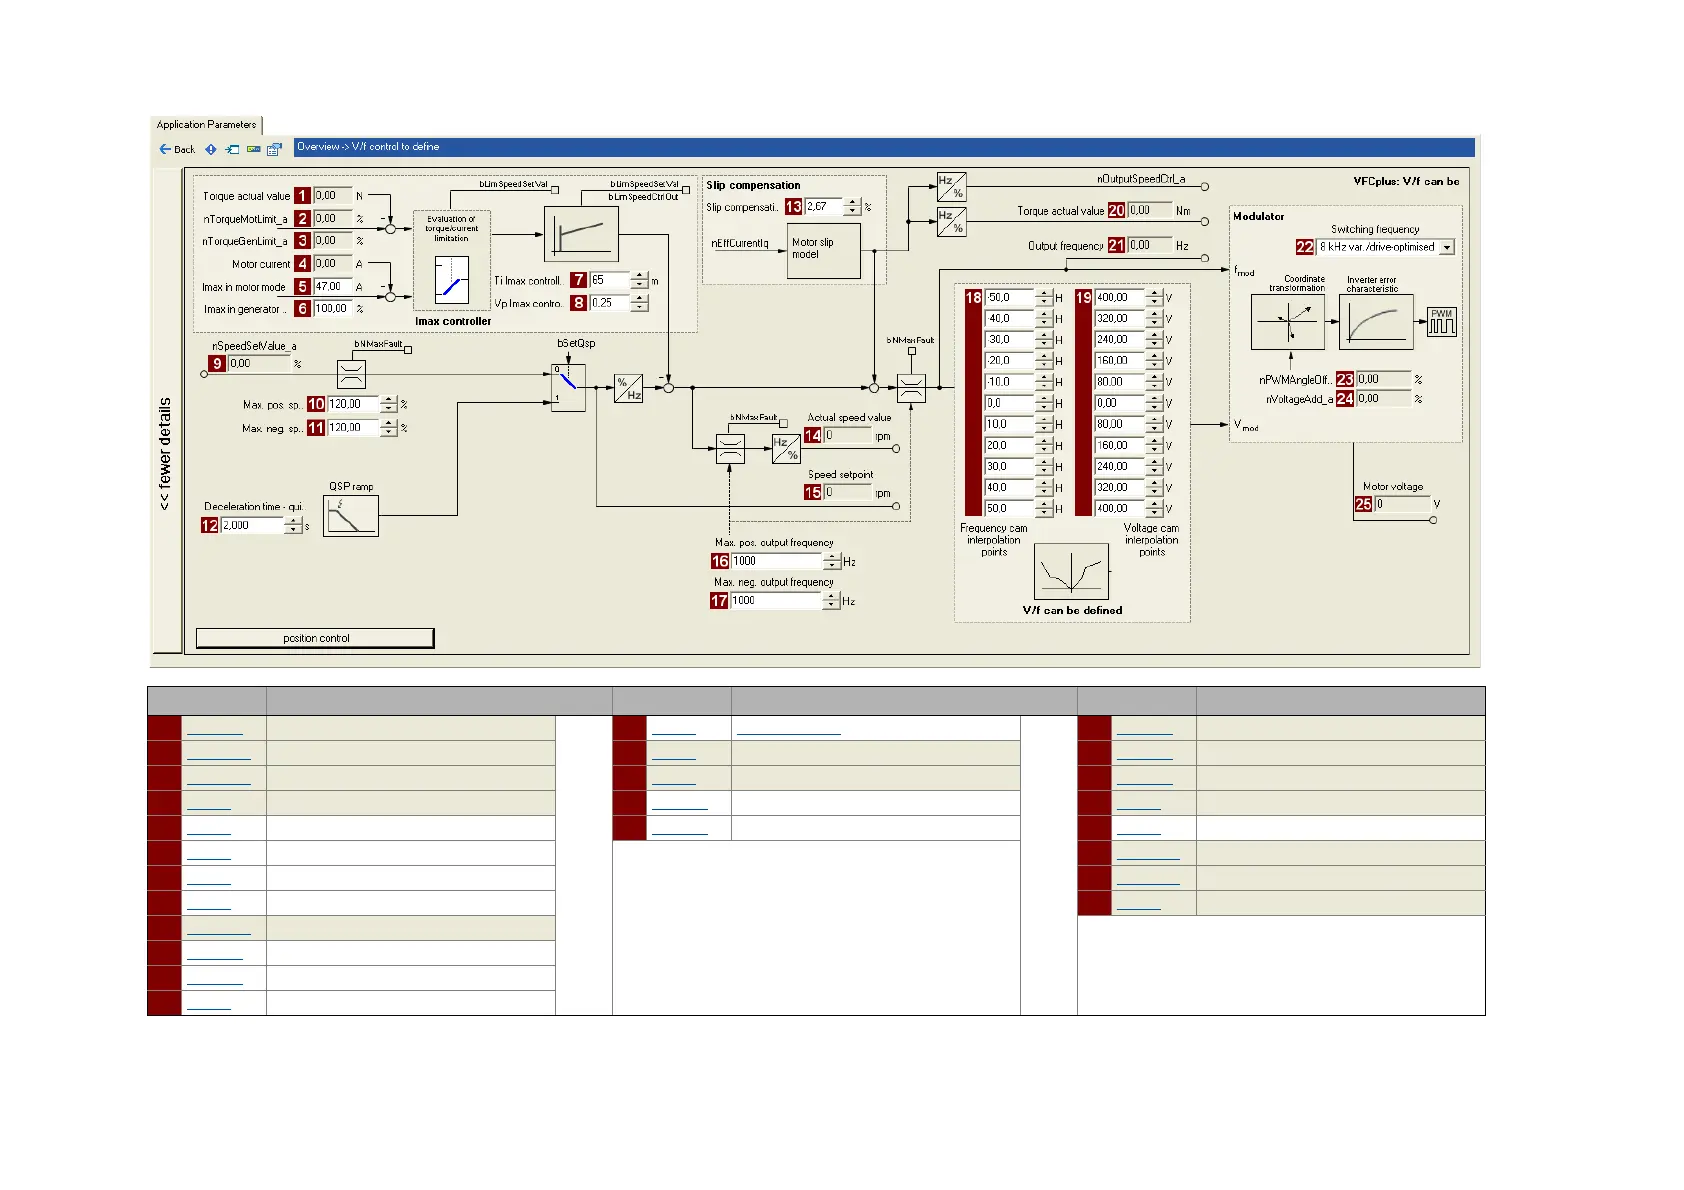The width and height of the screenshot is (1684, 1190).
Task: Click the blue diamond info toolbar icon
Action: pos(211,149)
